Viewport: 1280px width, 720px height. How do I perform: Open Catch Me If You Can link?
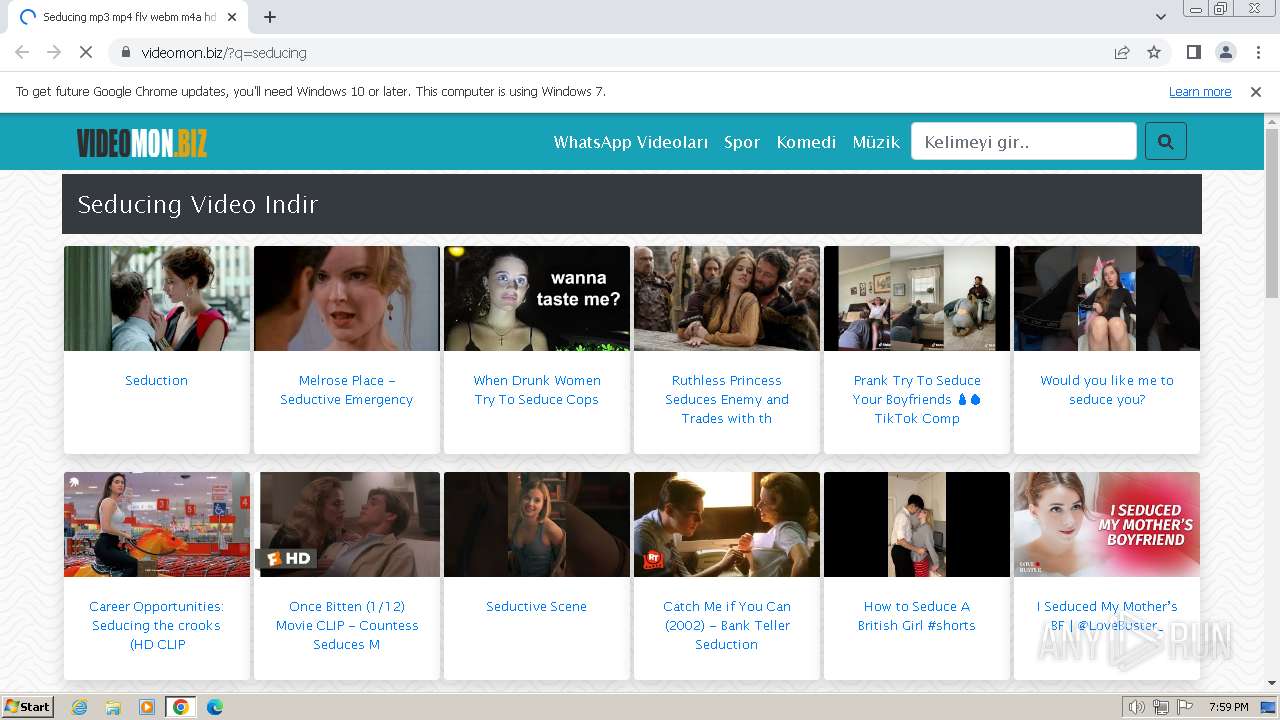pyautogui.click(x=727, y=625)
